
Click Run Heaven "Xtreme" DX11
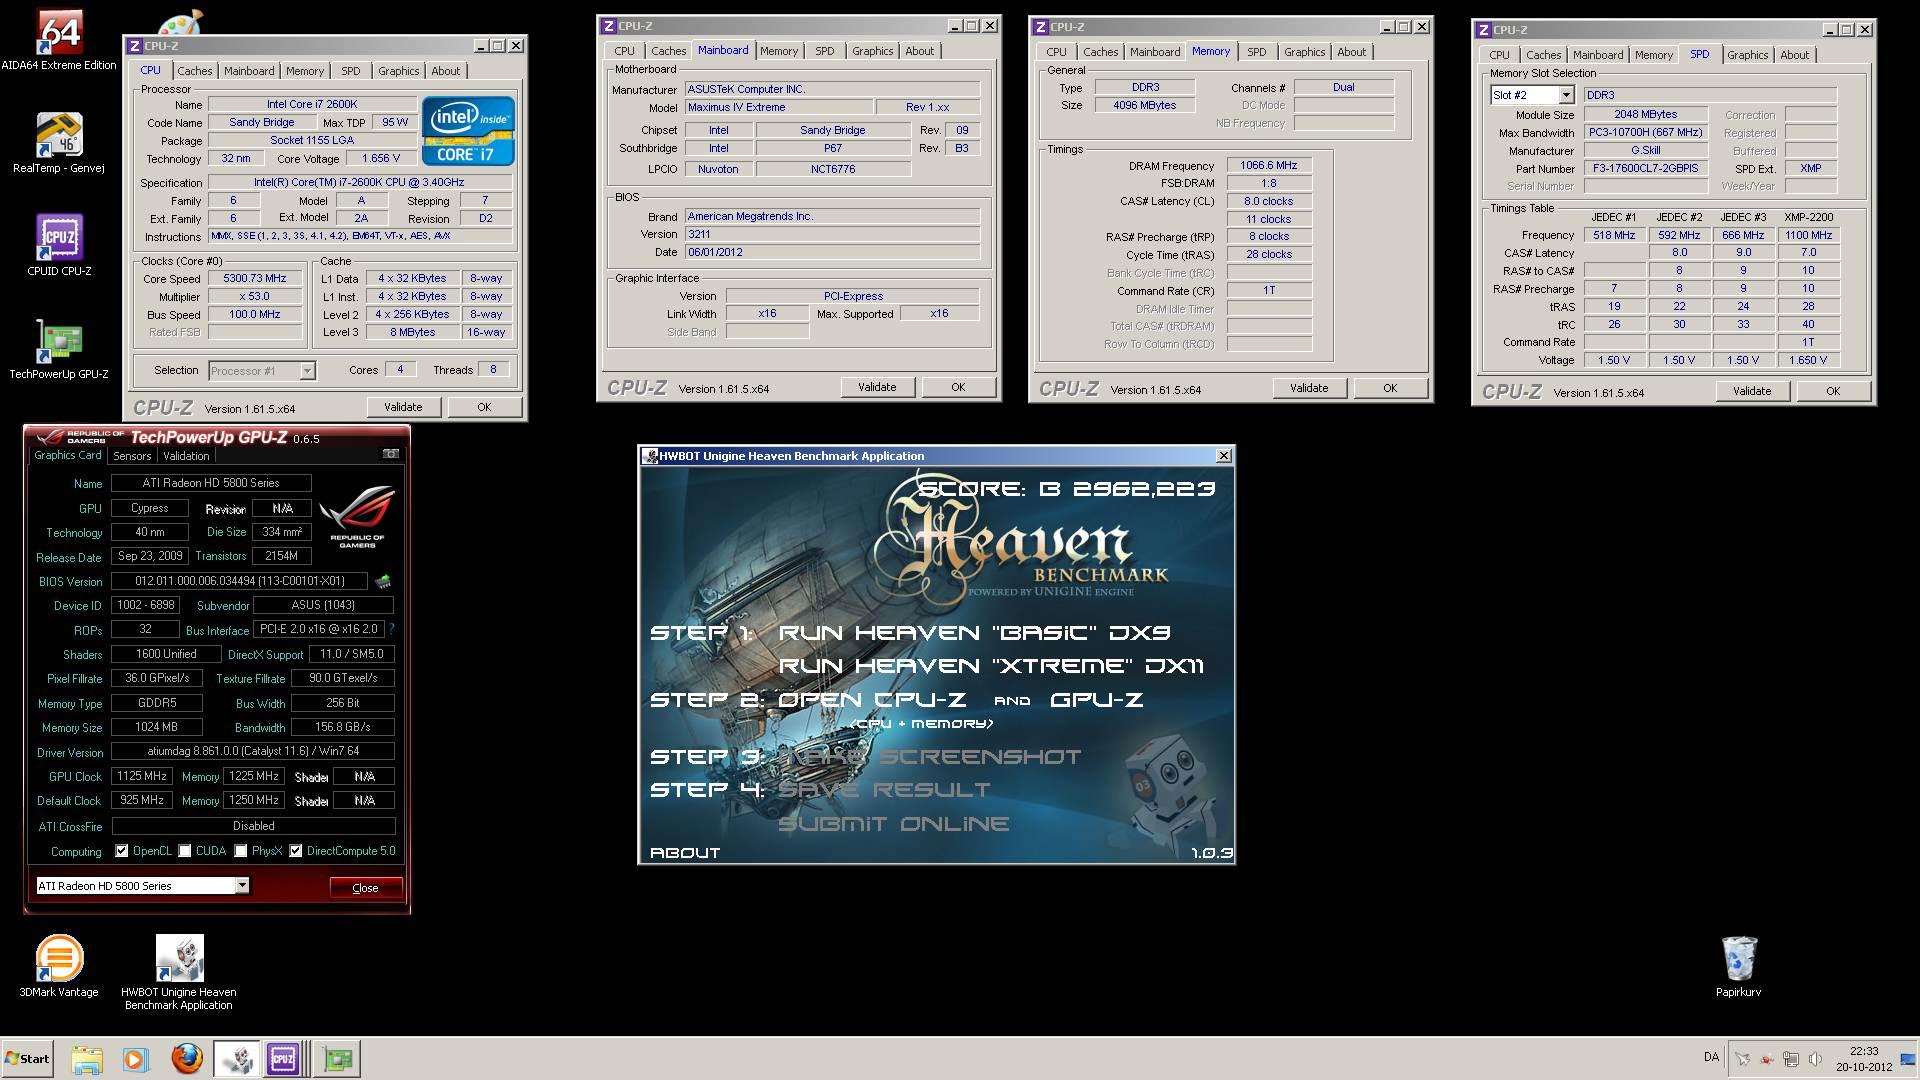tap(991, 666)
